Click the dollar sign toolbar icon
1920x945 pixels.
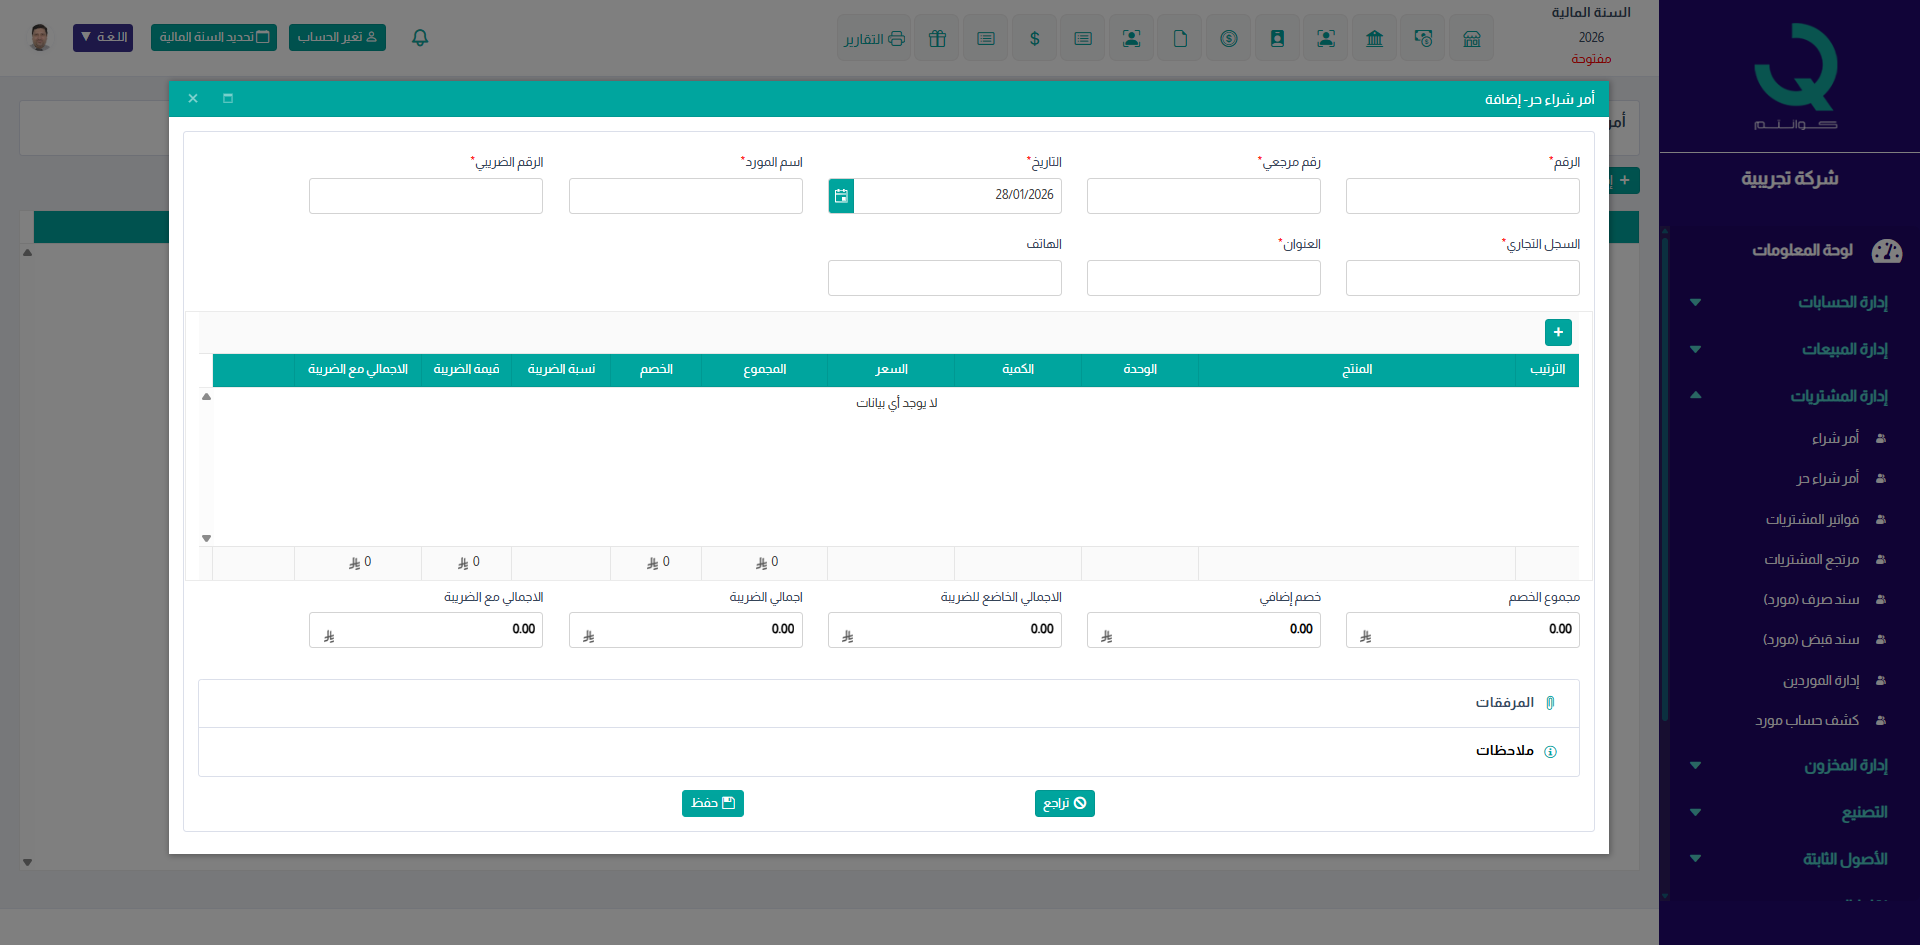[x=1034, y=39]
